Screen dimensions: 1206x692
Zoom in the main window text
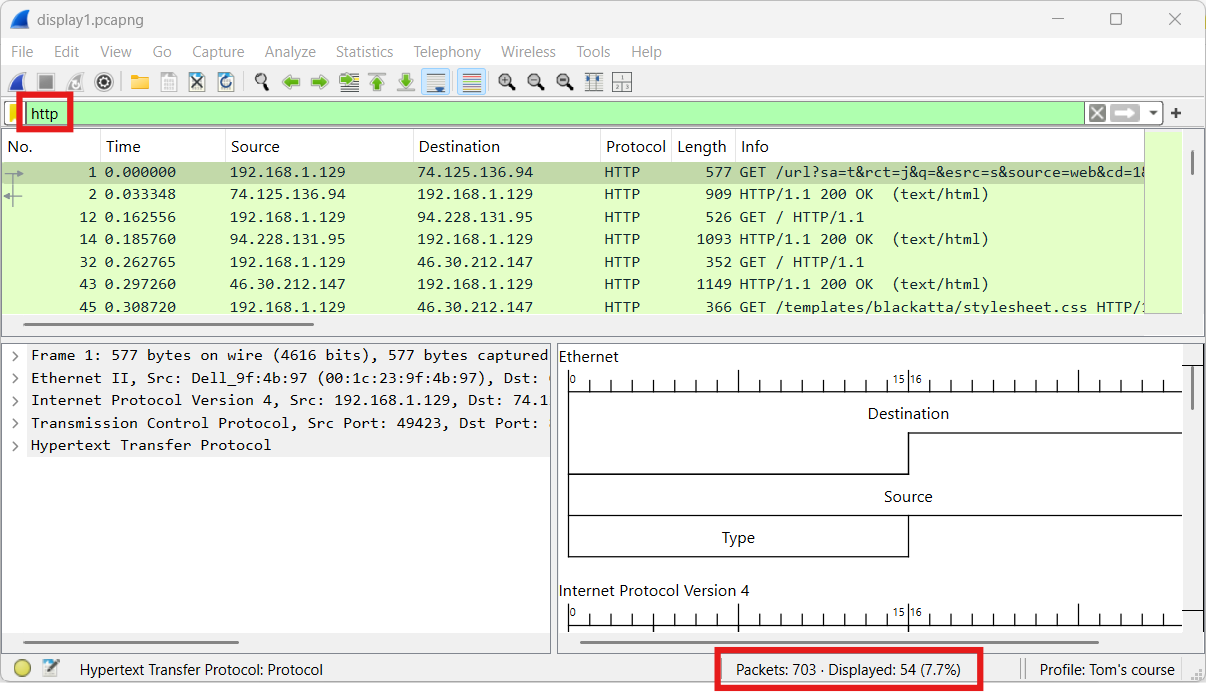click(507, 82)
